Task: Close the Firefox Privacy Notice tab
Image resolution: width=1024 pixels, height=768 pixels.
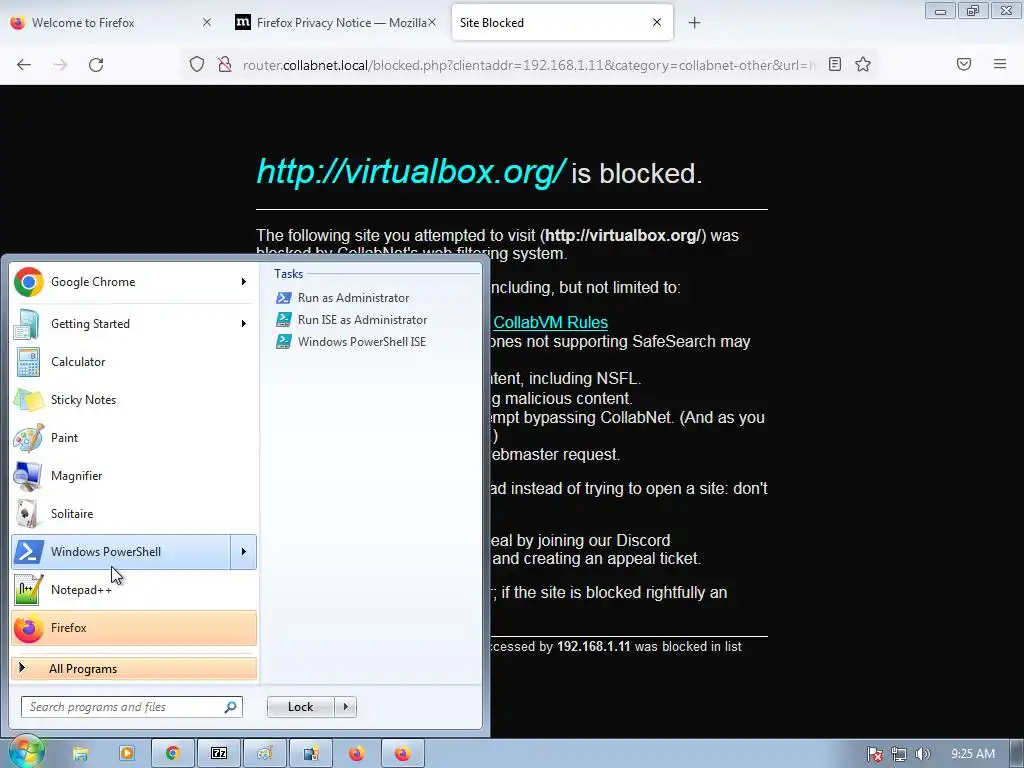Action: pyautogui.click(x=432, y=22)
